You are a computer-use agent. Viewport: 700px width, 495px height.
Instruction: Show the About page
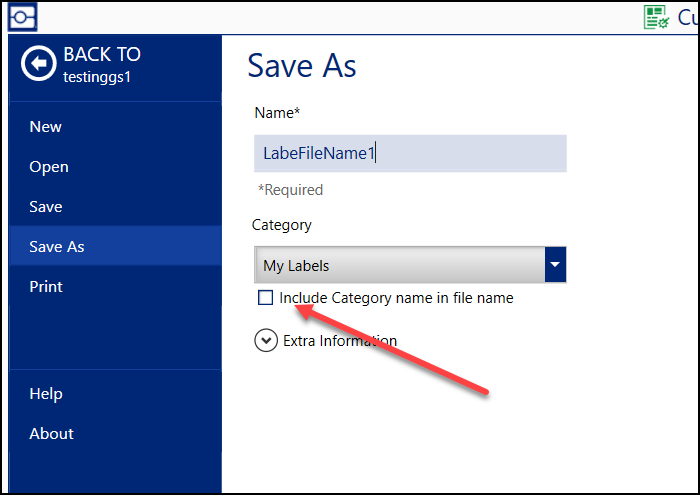[51, 434]
